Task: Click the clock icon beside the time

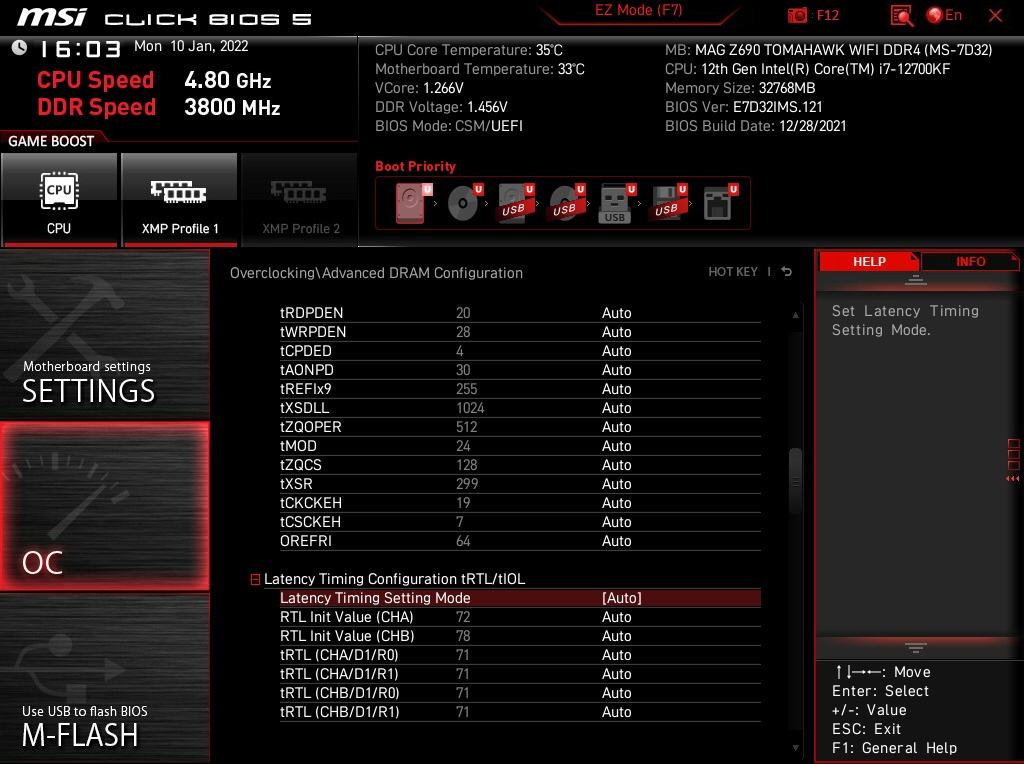Action: (x=20, y=48)
